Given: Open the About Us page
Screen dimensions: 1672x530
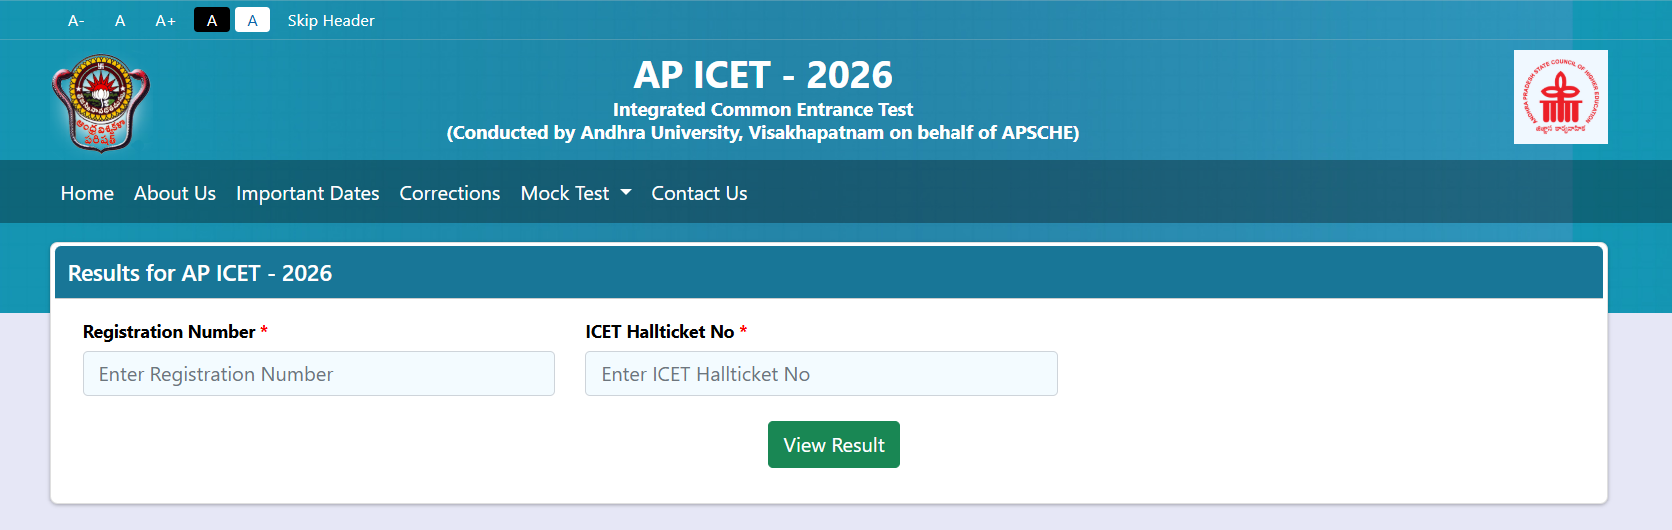Looking at the screenshot, I should pyautogui.click(x=175, y=193).
